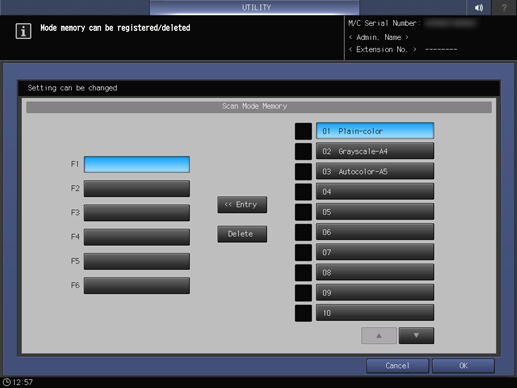The width and height of the screenshot is (517, 388).
Task: Select the F1 function key slot
Action: [137, 164]
